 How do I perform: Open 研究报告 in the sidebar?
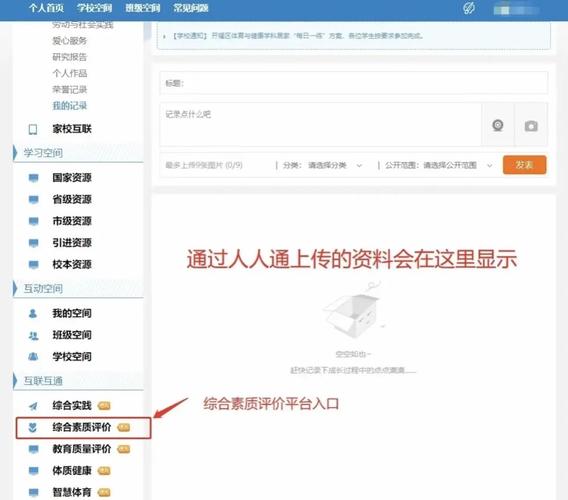coord(70,57)
